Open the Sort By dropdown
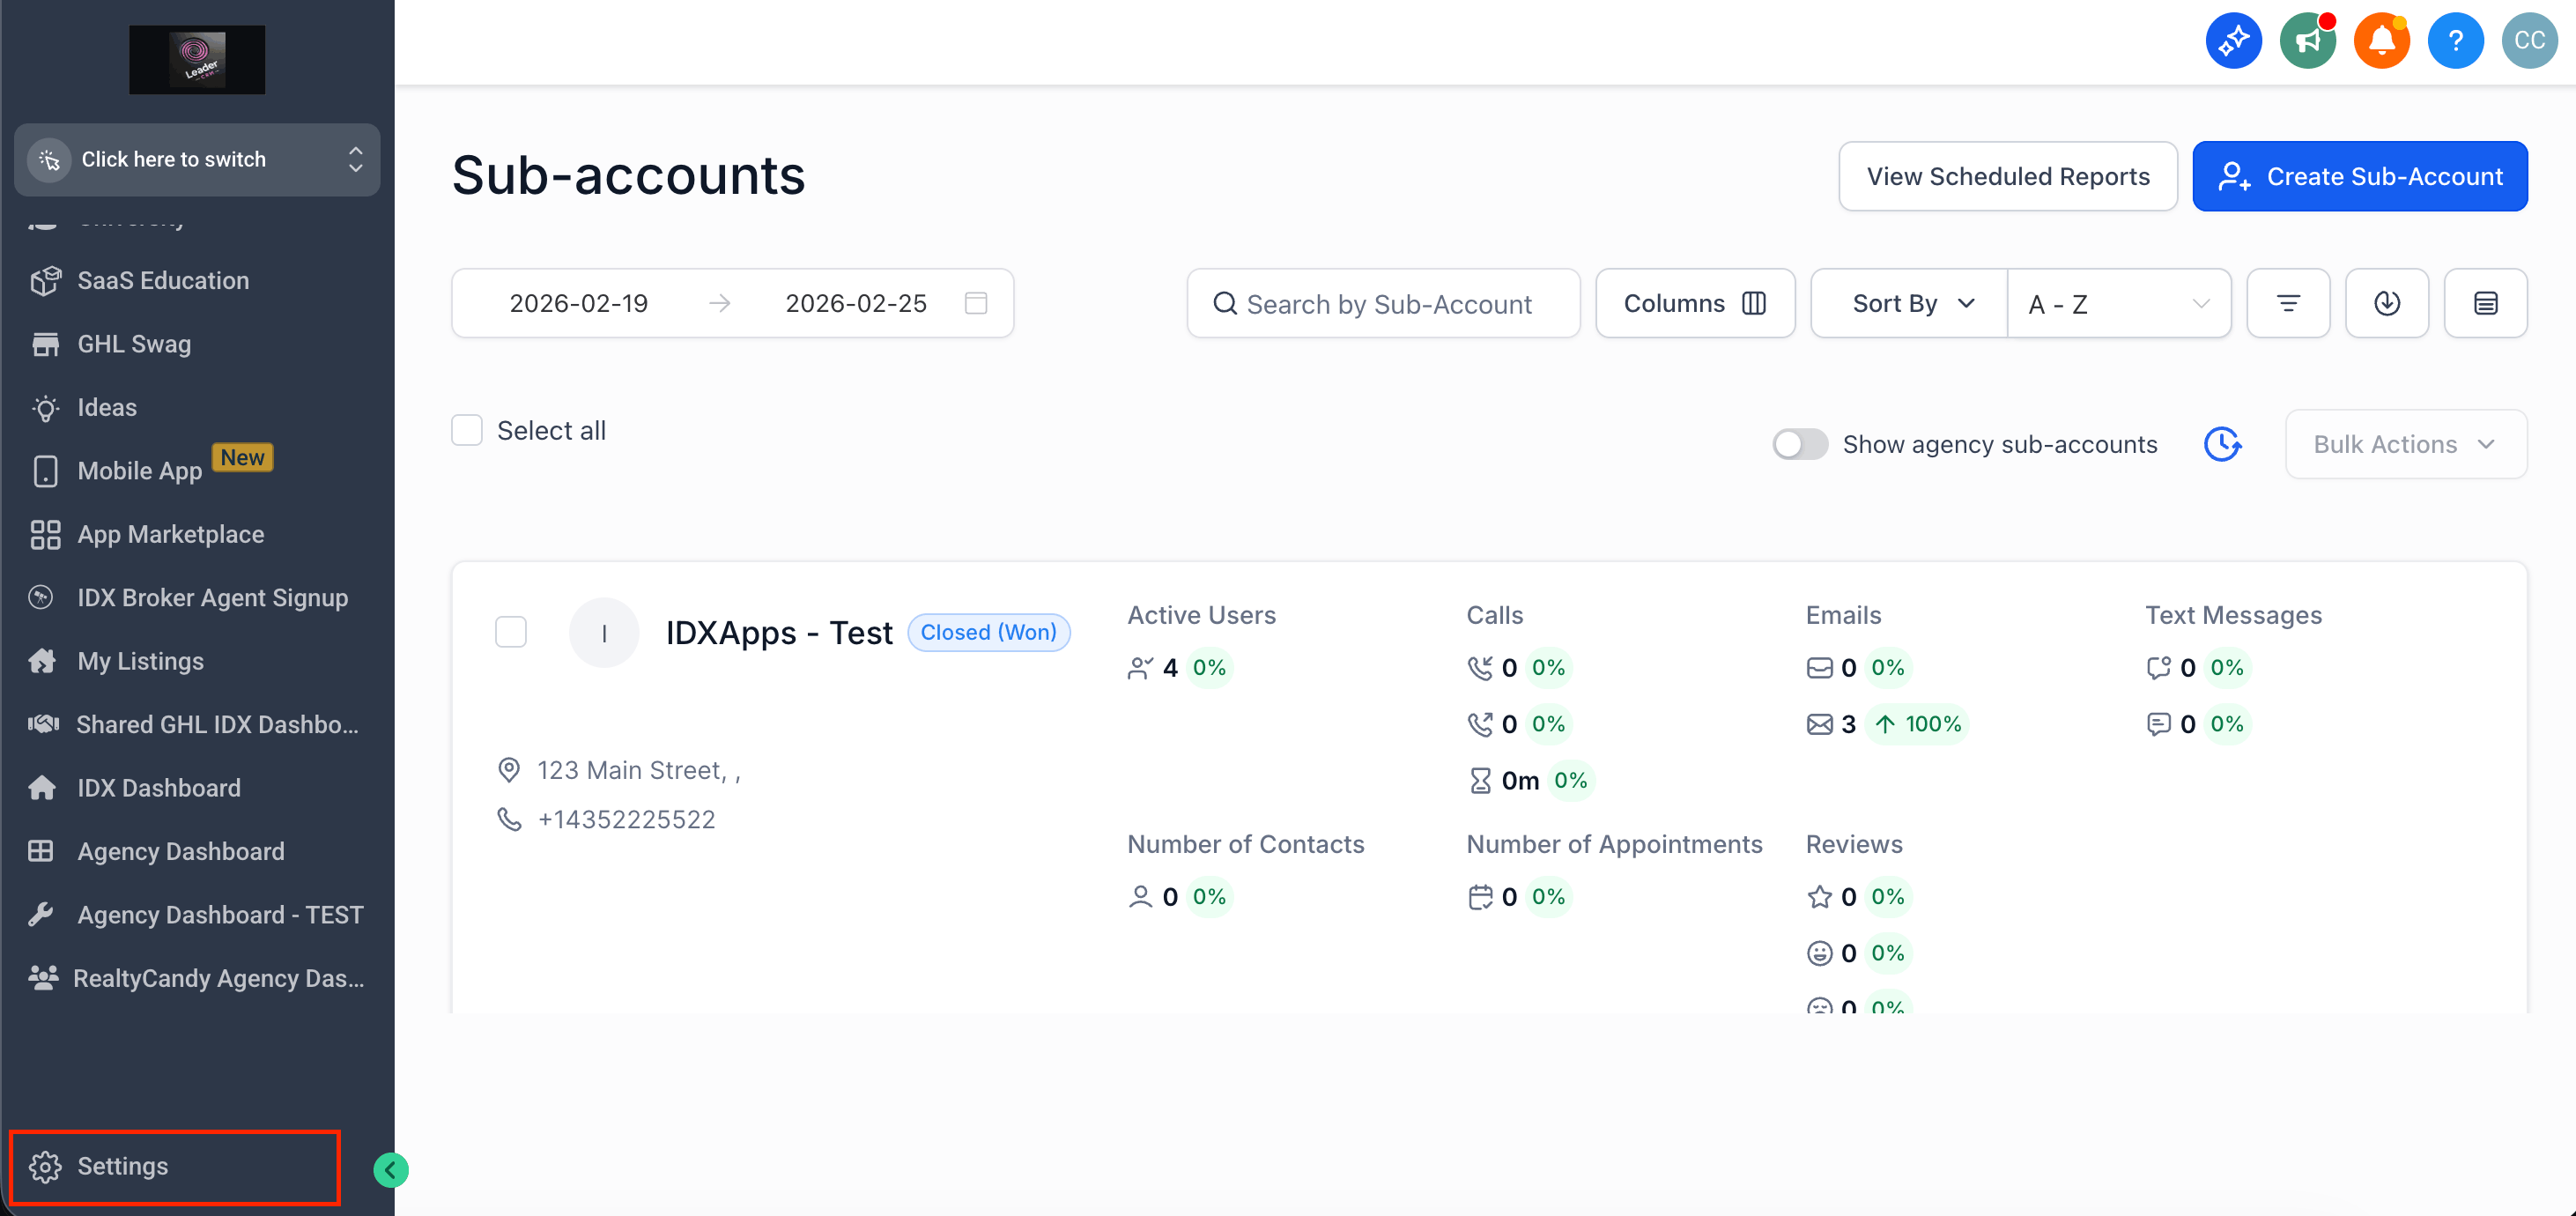 point(1909,303)
